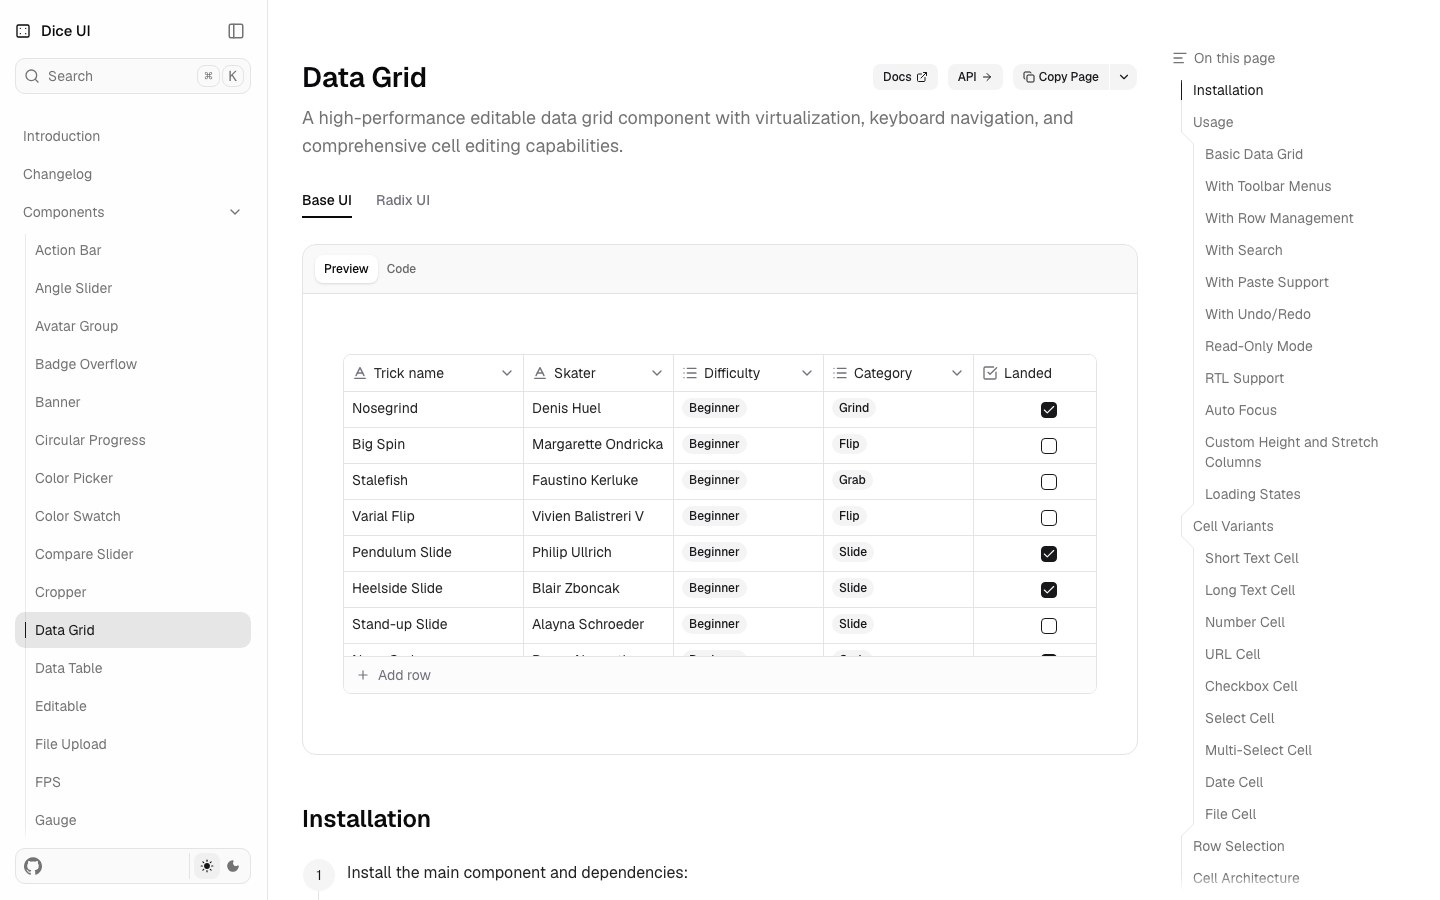Image resolution: width=1440 pixels, height=900 pixels.
Task: Select the Base UI tab
Action: point(327,200)
